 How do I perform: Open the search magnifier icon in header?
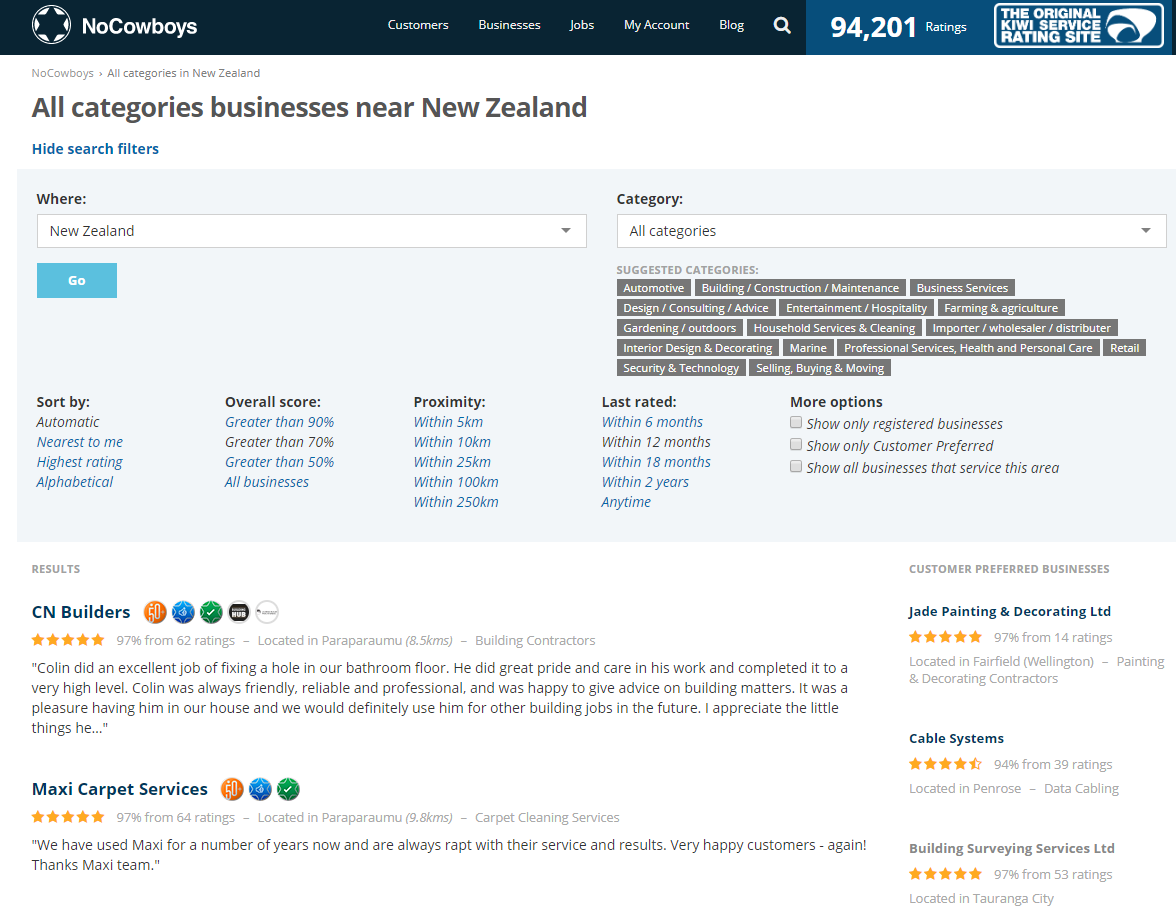coord(782,26)
